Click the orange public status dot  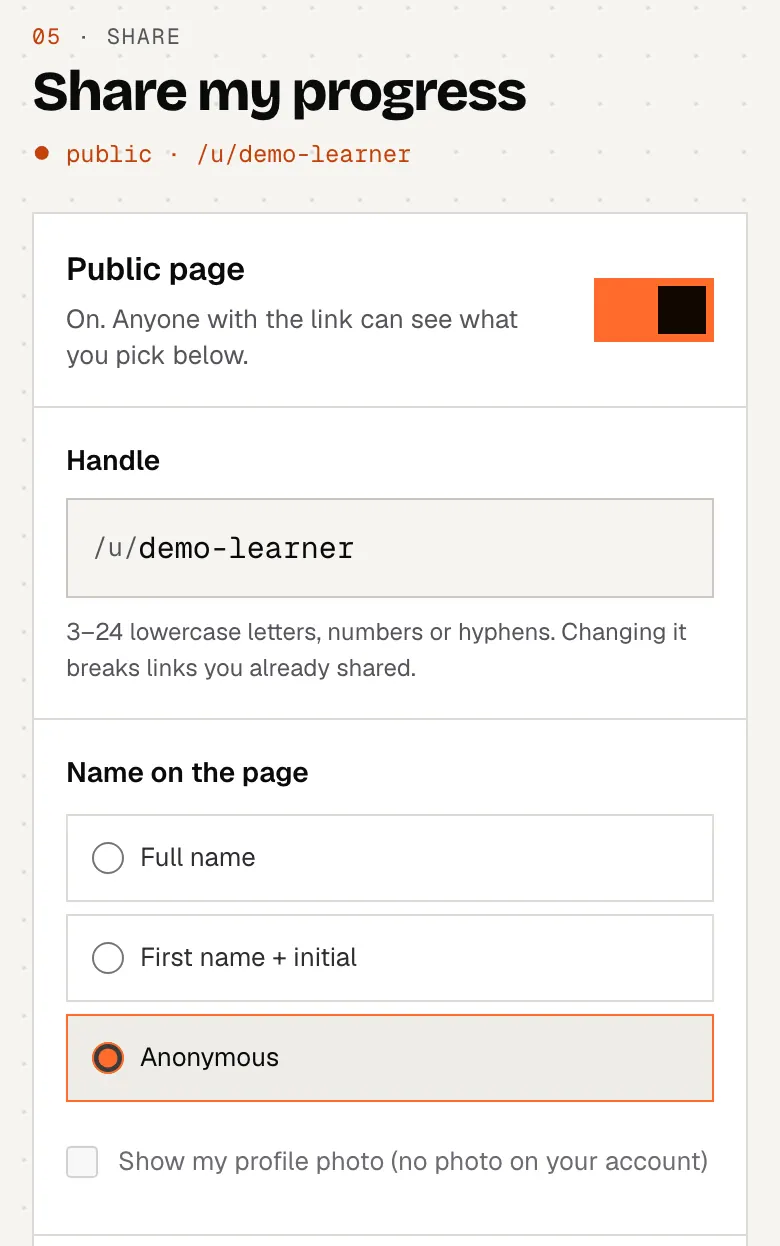(42, 153)
